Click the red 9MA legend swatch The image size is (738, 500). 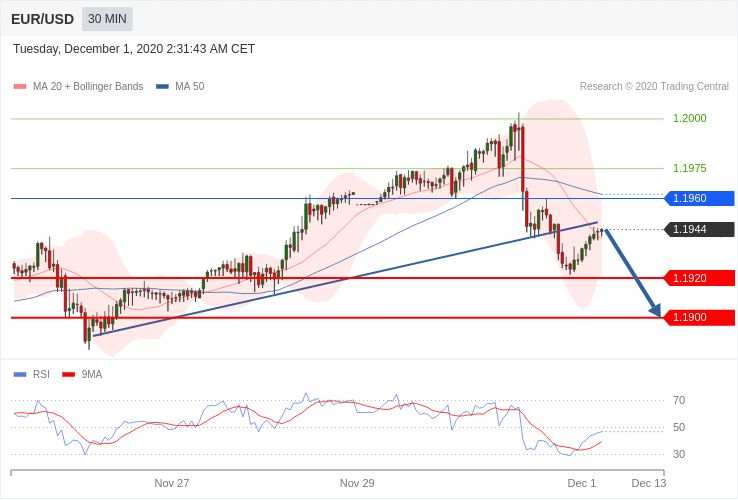[69, 375]
